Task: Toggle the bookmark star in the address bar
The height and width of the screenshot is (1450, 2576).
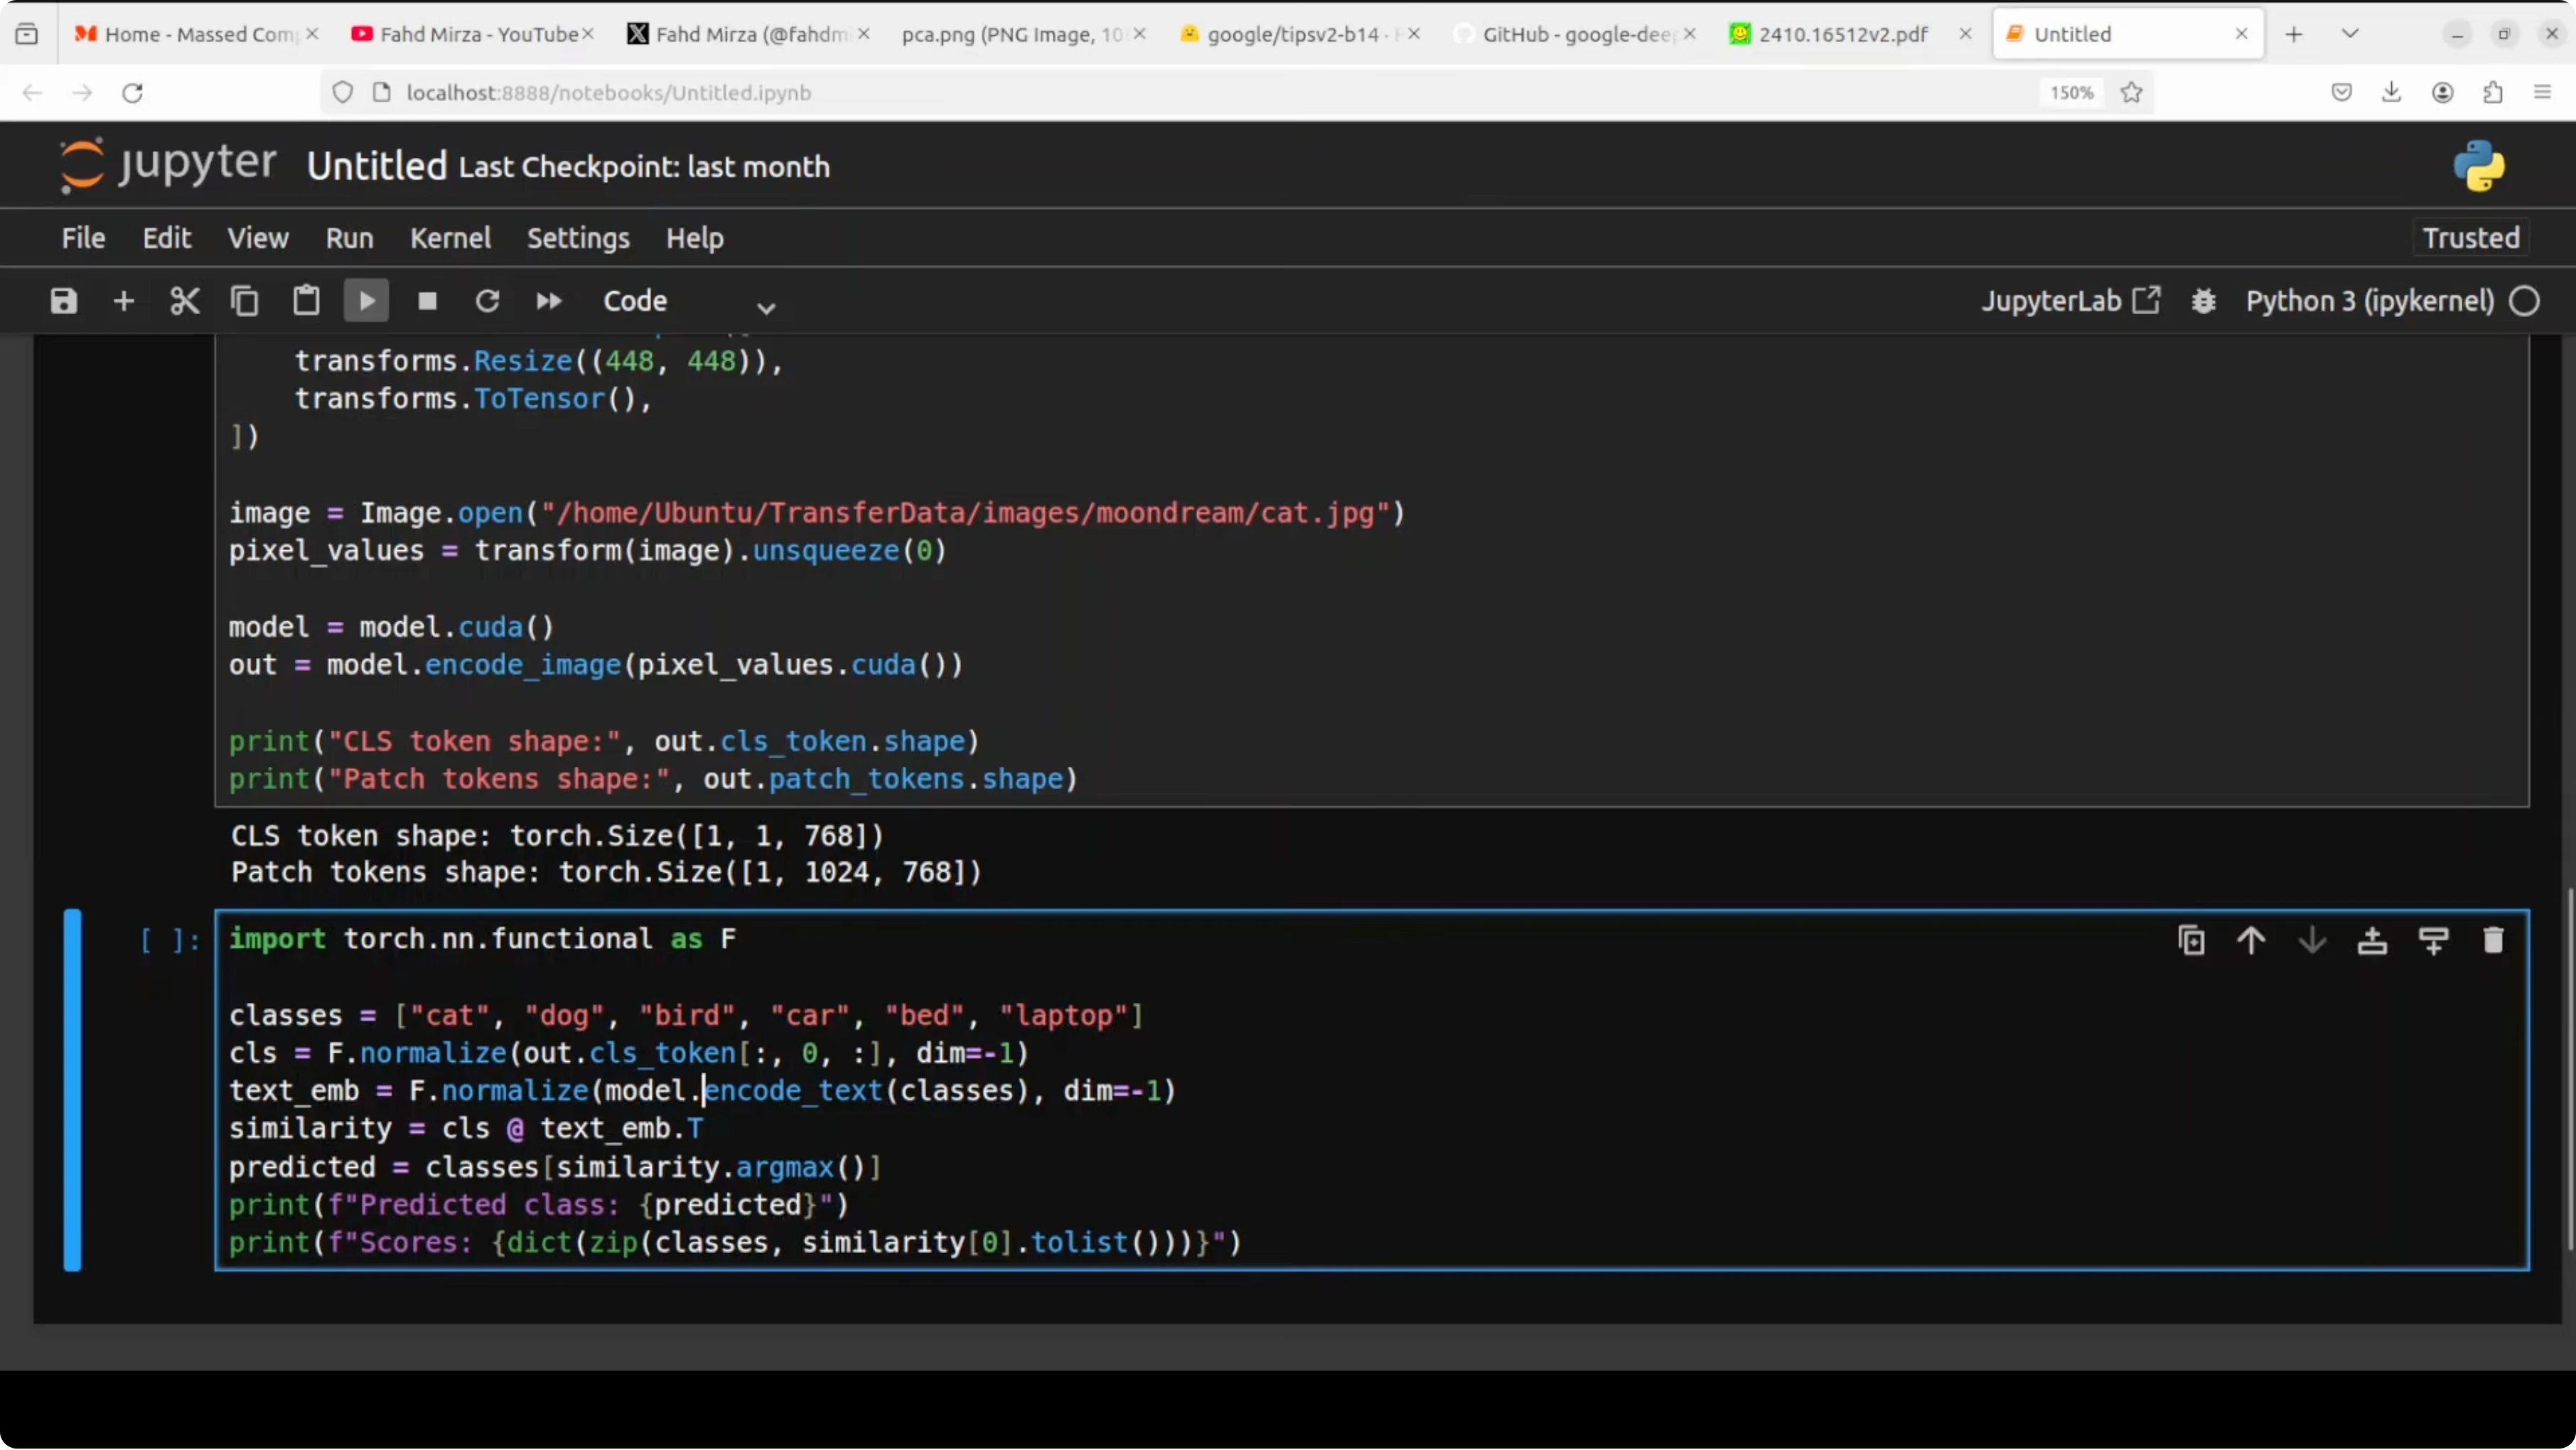Action: pos(2131,93)
